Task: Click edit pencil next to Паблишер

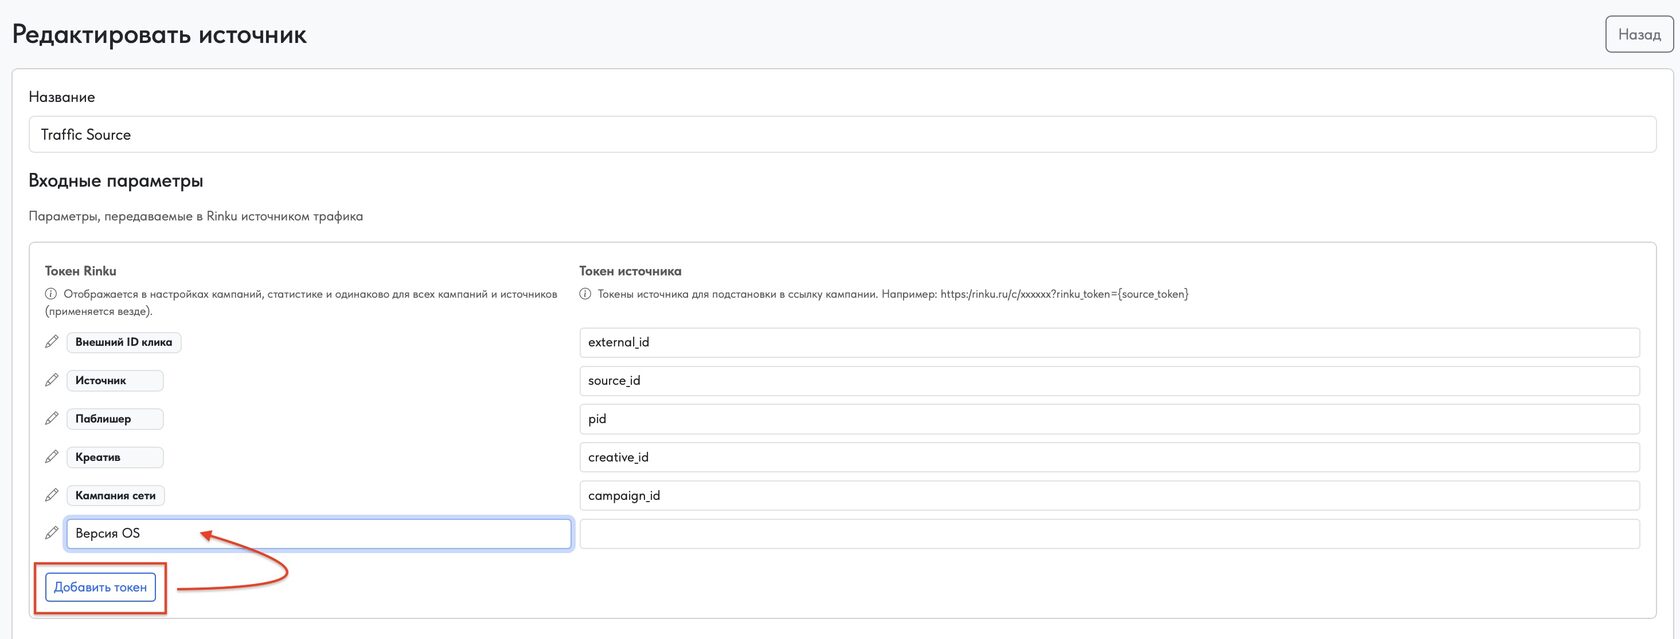Action: coord(52,418)
